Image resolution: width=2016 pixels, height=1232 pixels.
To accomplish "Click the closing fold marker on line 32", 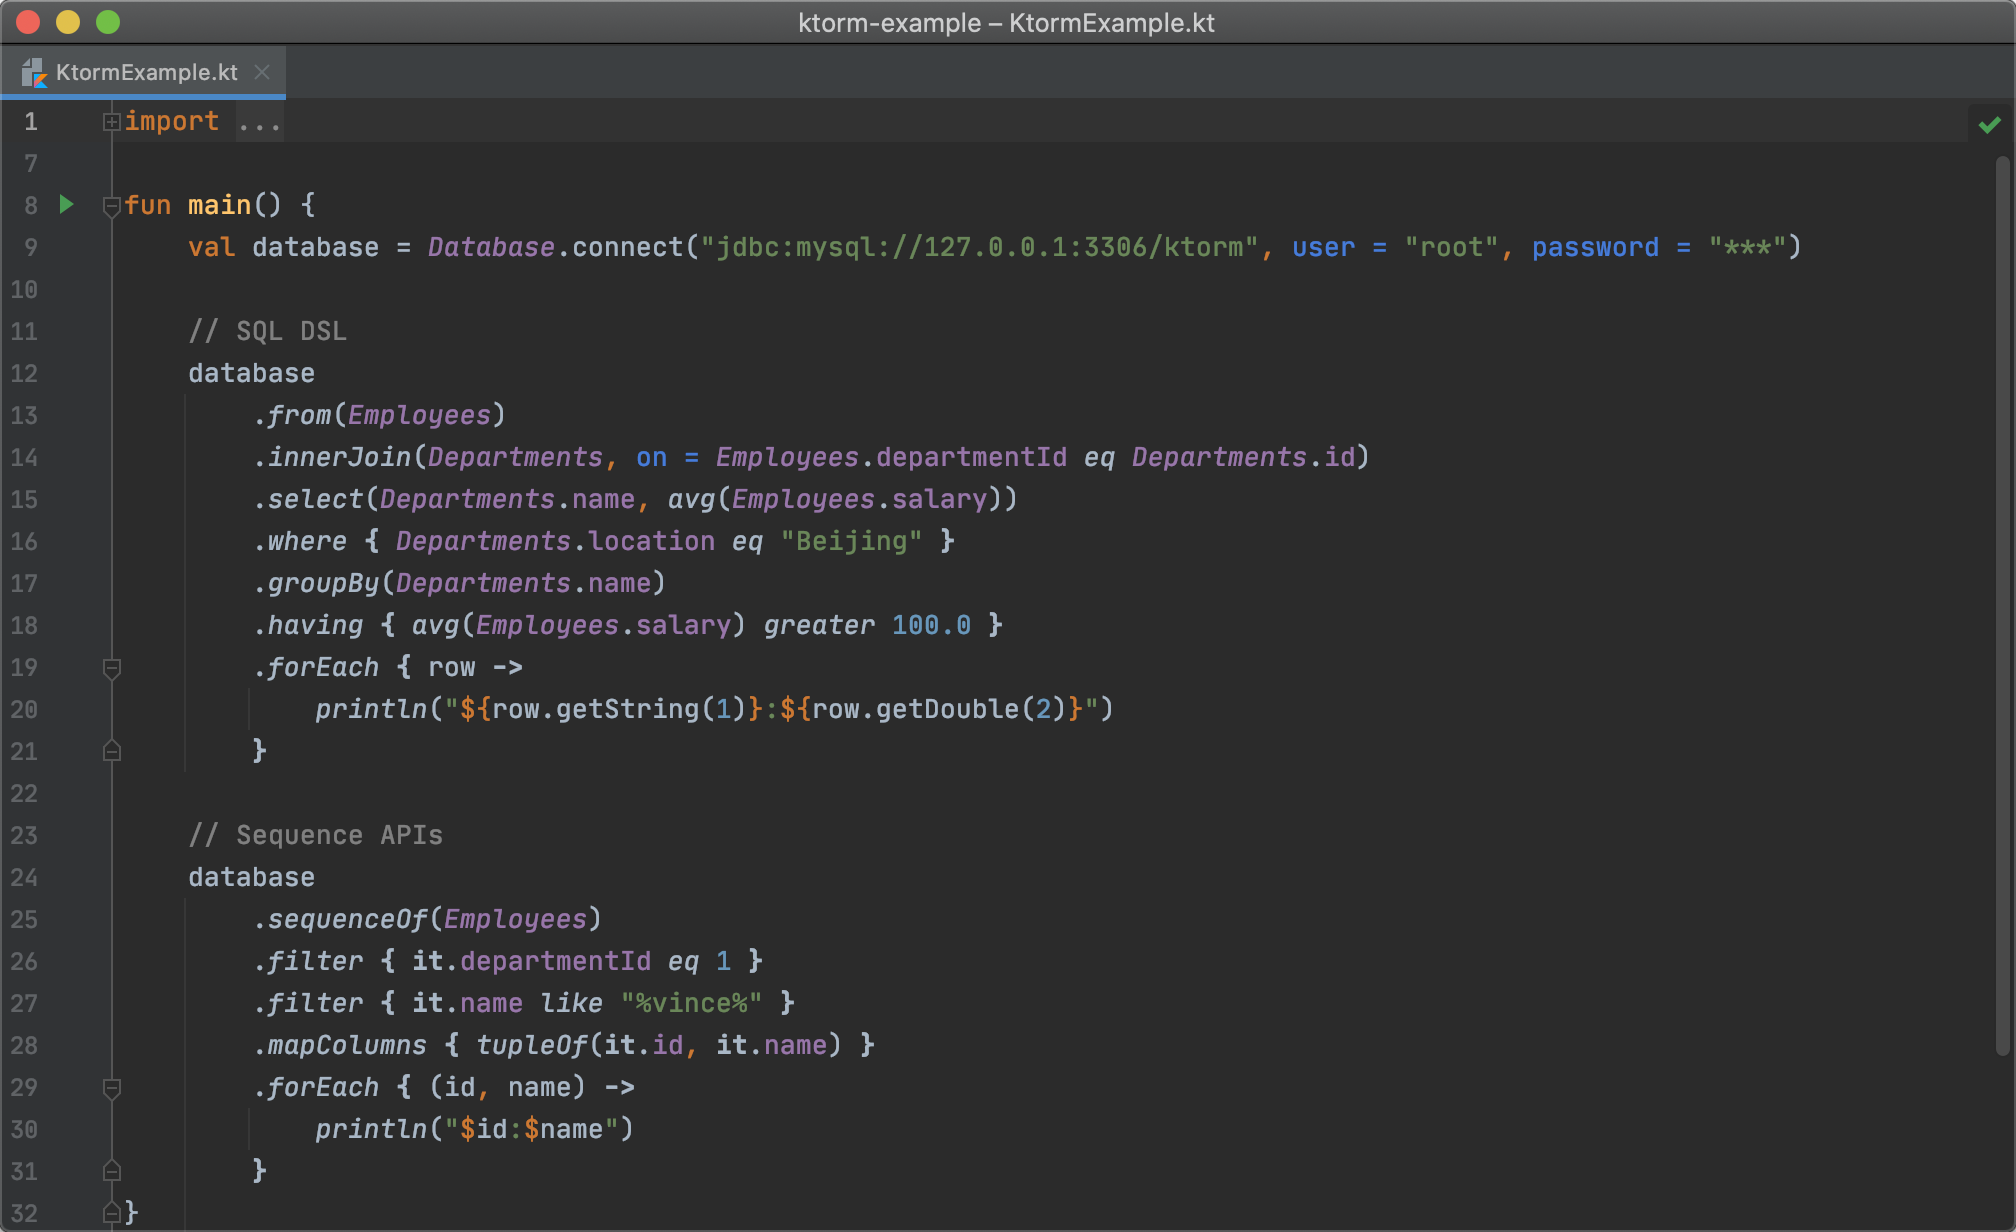I will (x=111, y=1213).
